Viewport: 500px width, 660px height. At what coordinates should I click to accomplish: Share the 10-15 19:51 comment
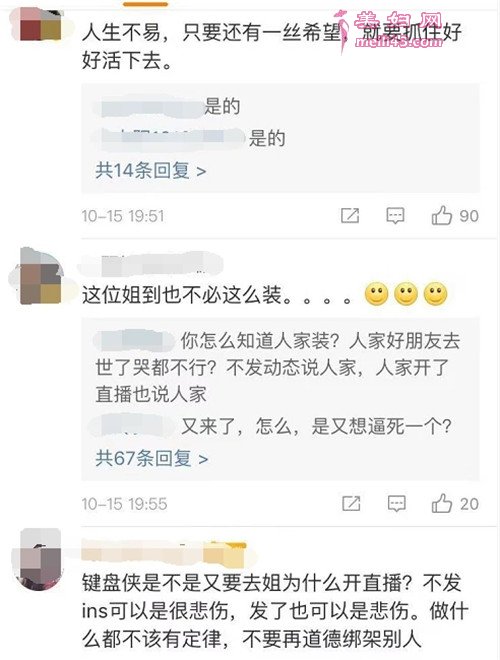[350, 216]
